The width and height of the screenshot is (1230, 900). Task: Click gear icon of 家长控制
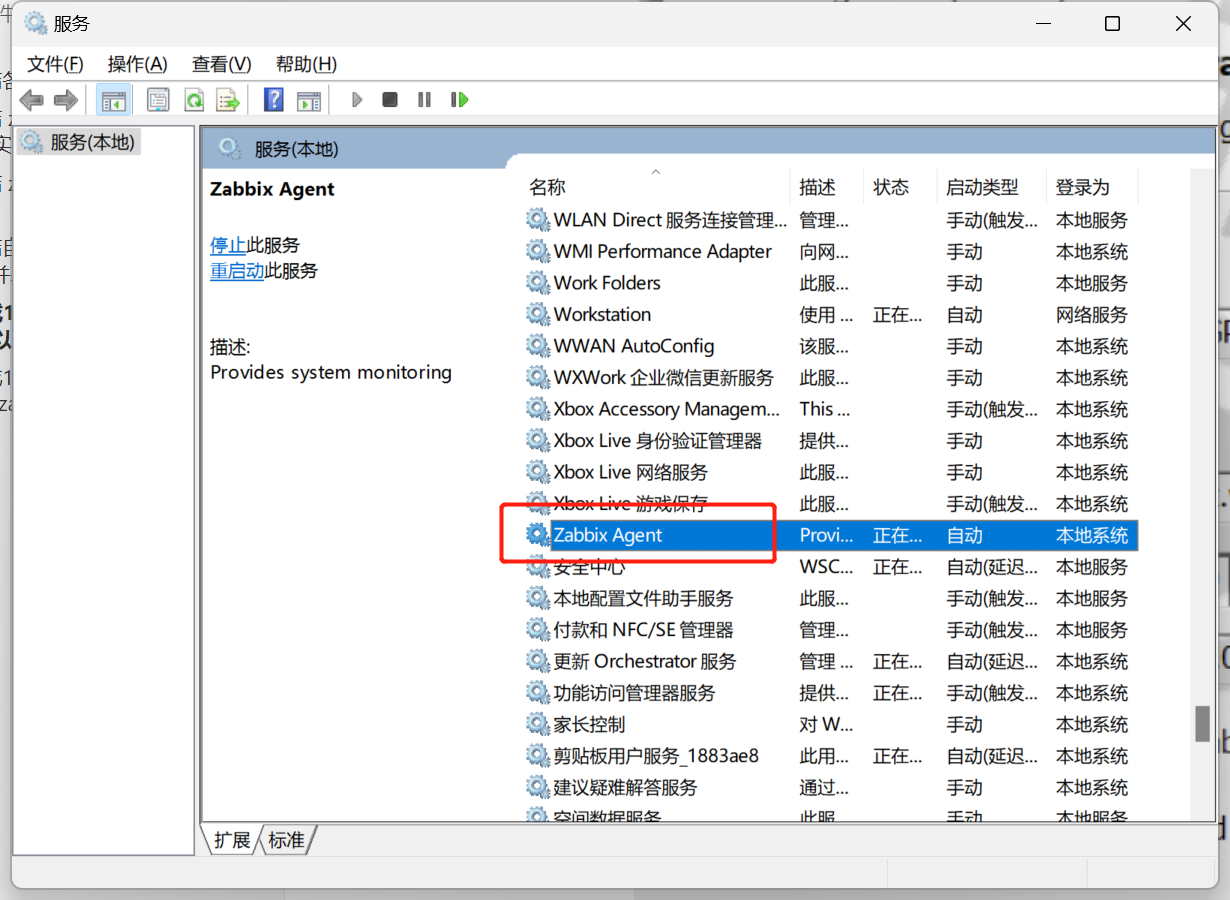pyautogui.click(x=538, y=724)
